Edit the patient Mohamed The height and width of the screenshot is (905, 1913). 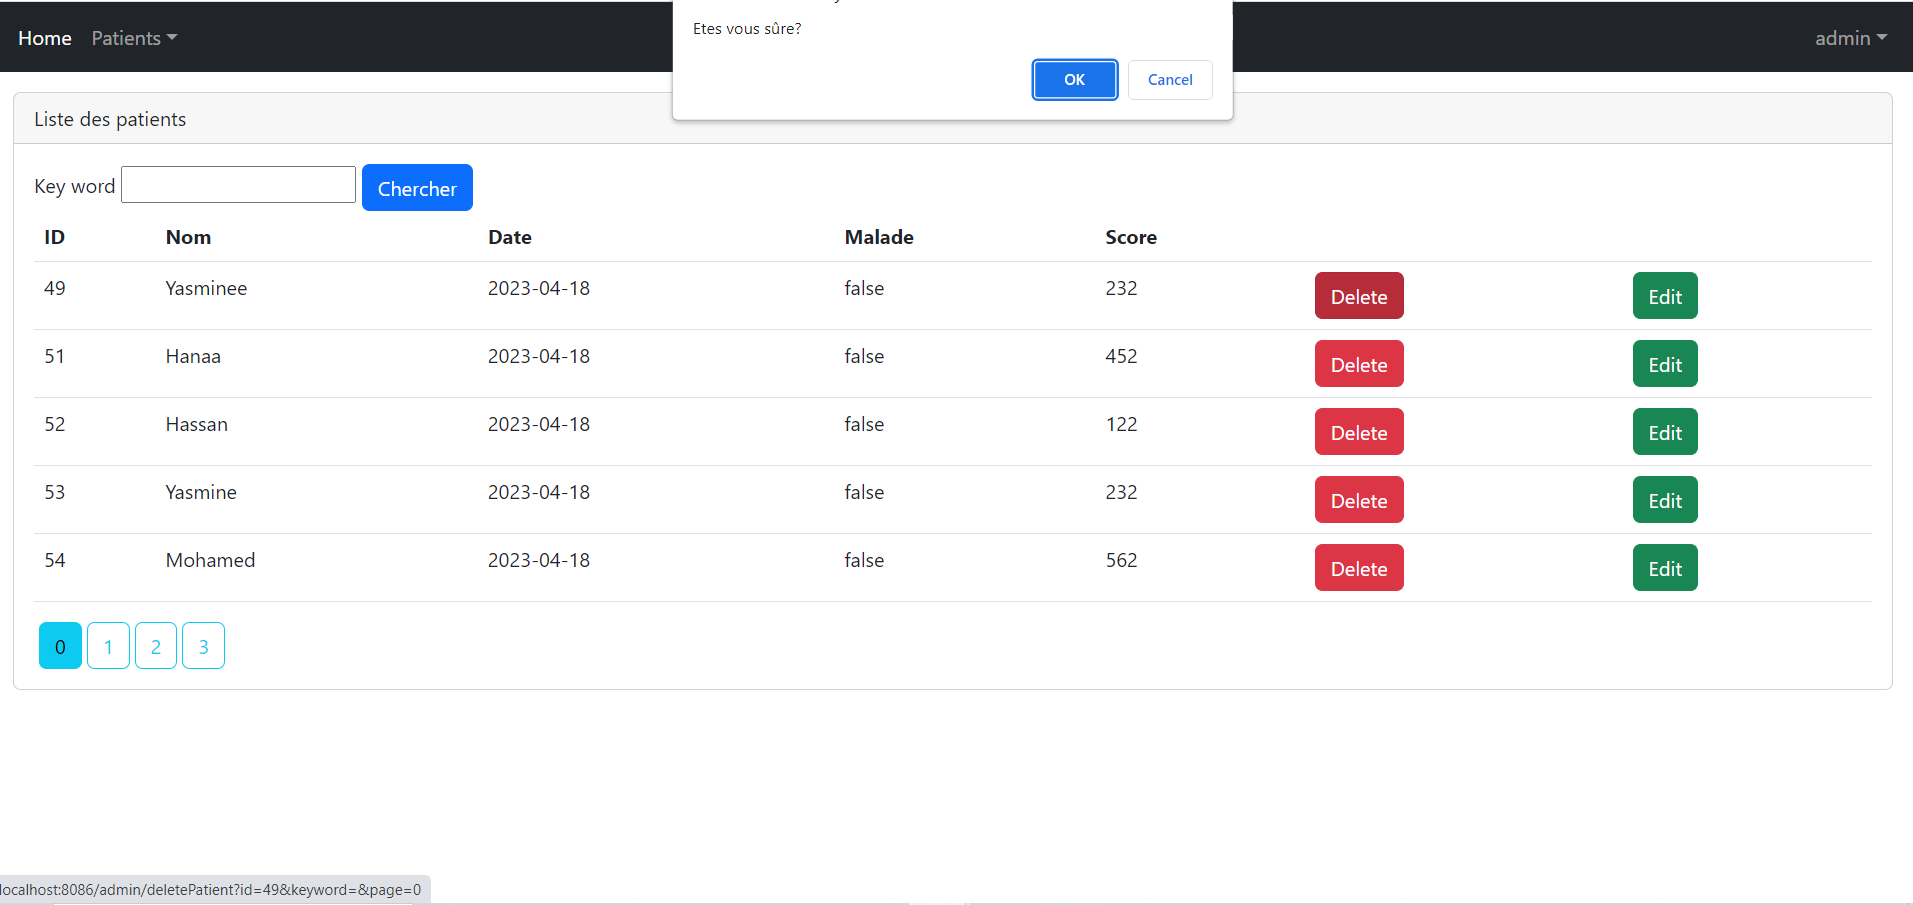(x=1663, y=567)
